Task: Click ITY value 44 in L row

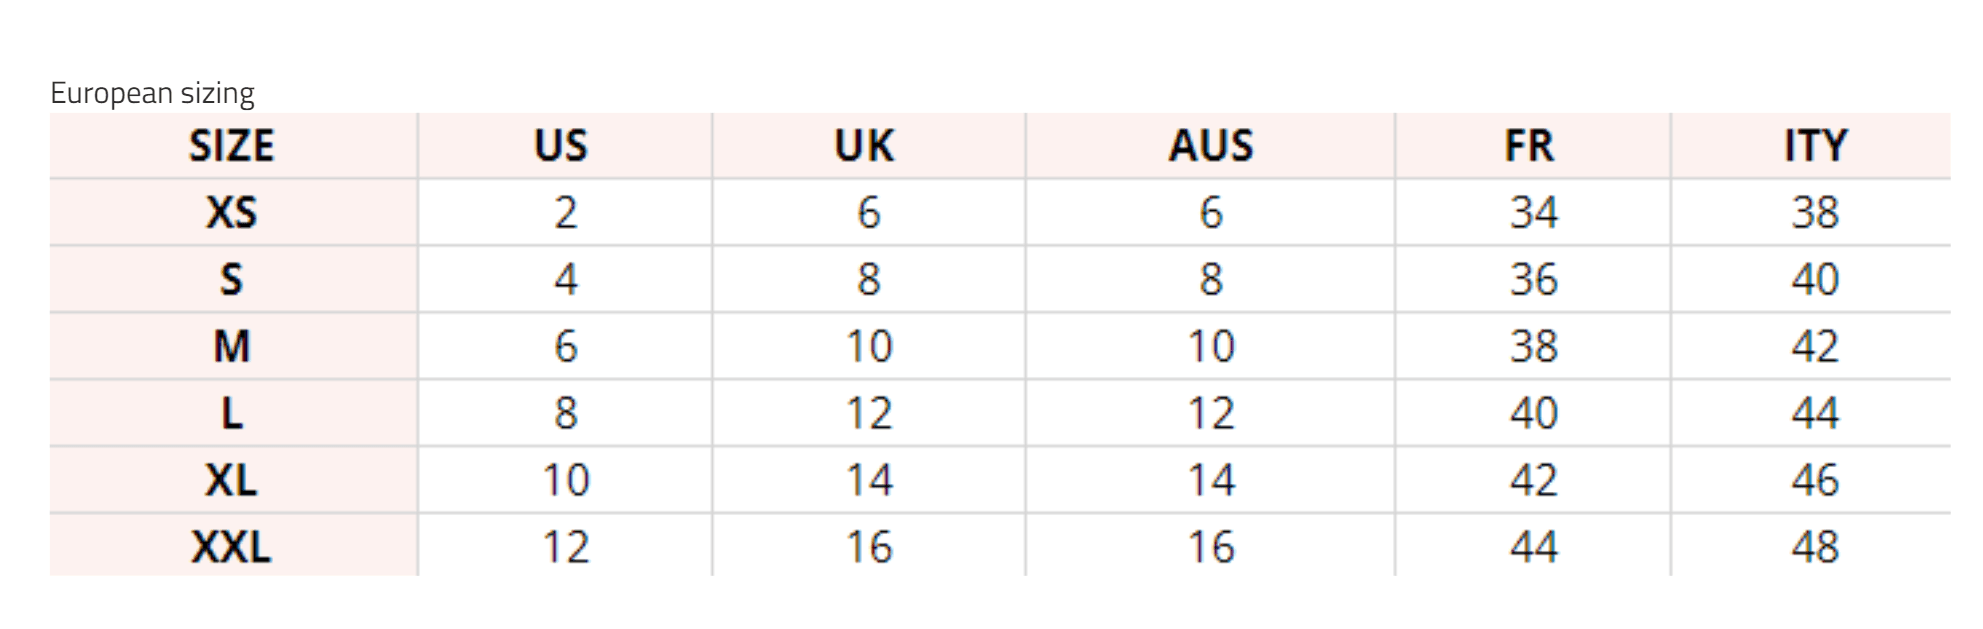Action: click(1815, 413)
